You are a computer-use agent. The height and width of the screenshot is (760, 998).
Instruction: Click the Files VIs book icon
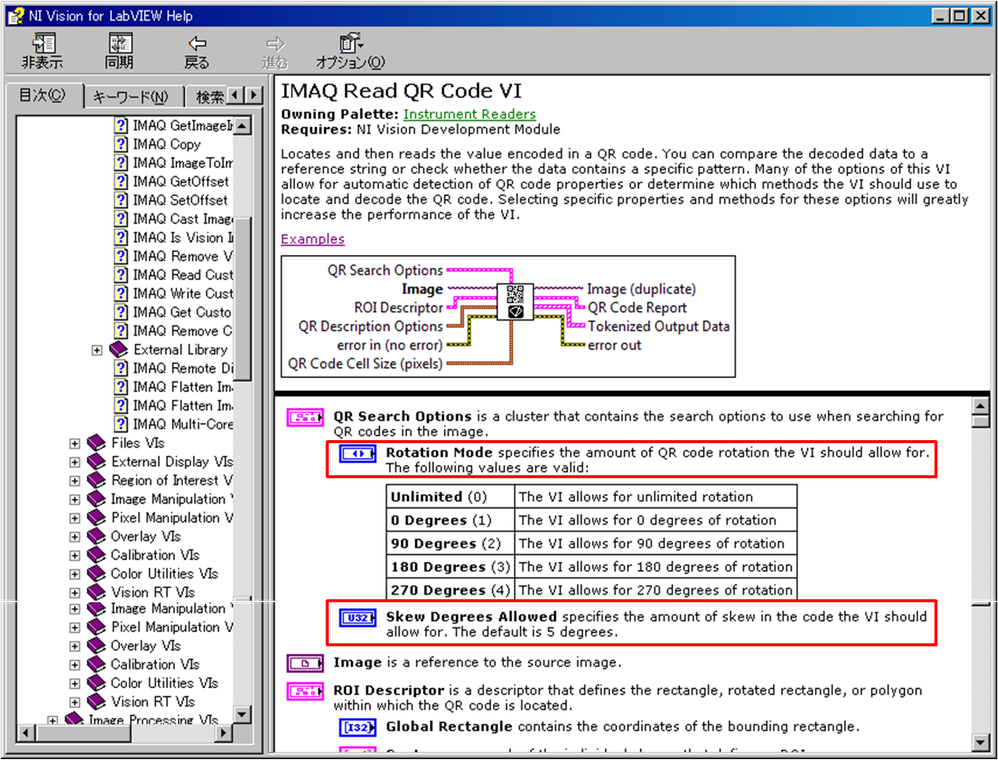coord(96,443)
